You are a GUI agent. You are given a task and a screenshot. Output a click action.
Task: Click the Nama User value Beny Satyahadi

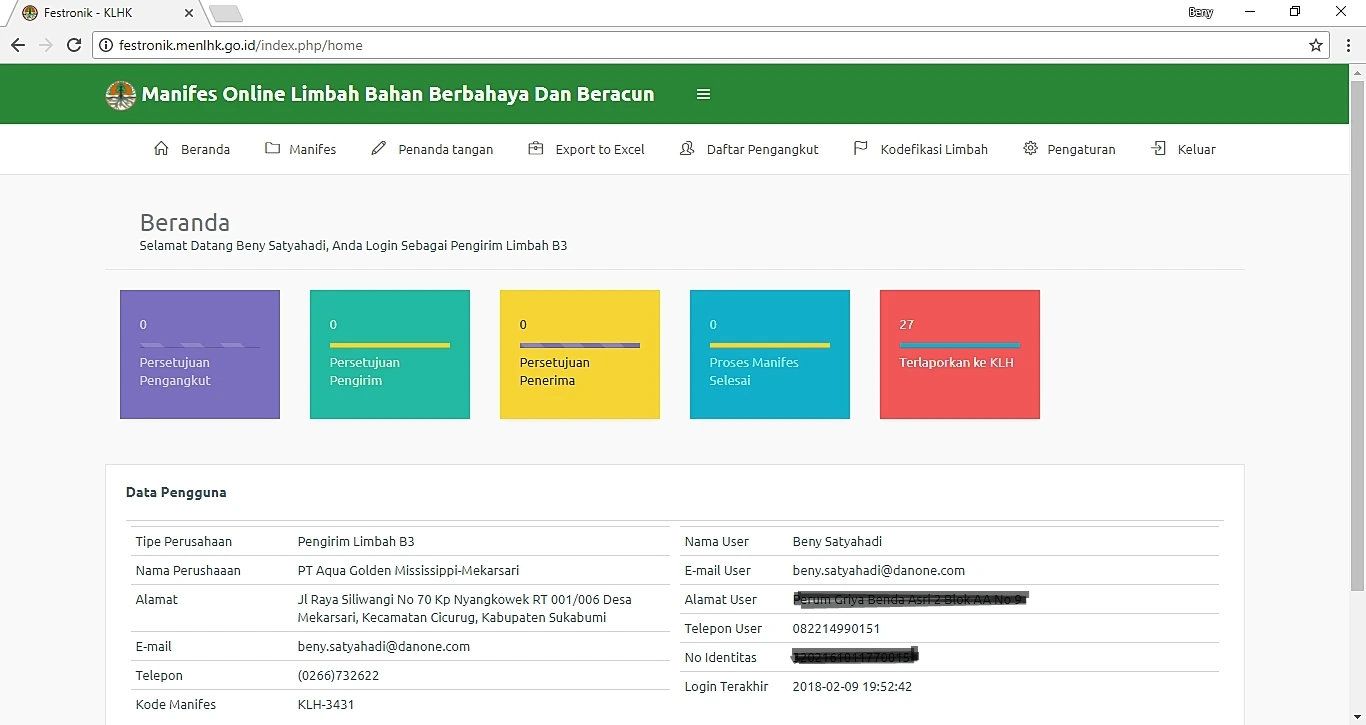click(837, 541)
